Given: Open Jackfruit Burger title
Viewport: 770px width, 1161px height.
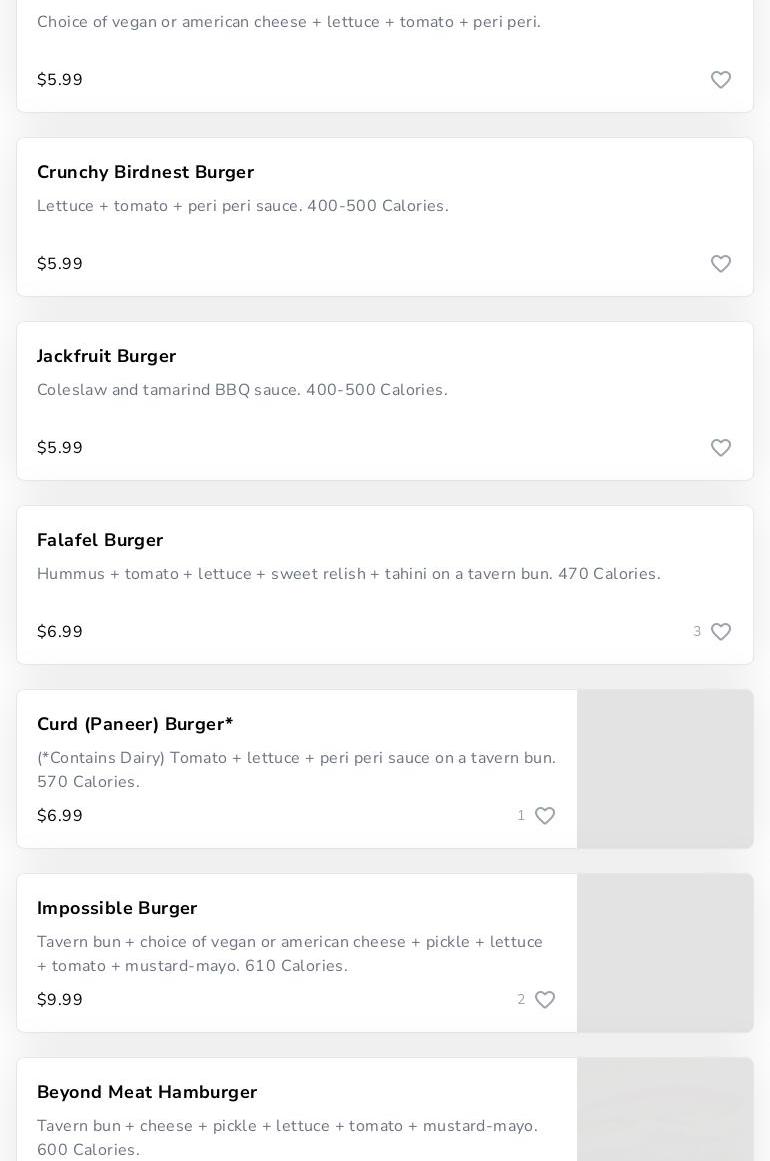Looking at the screenshot, I should tap(106, 356).
